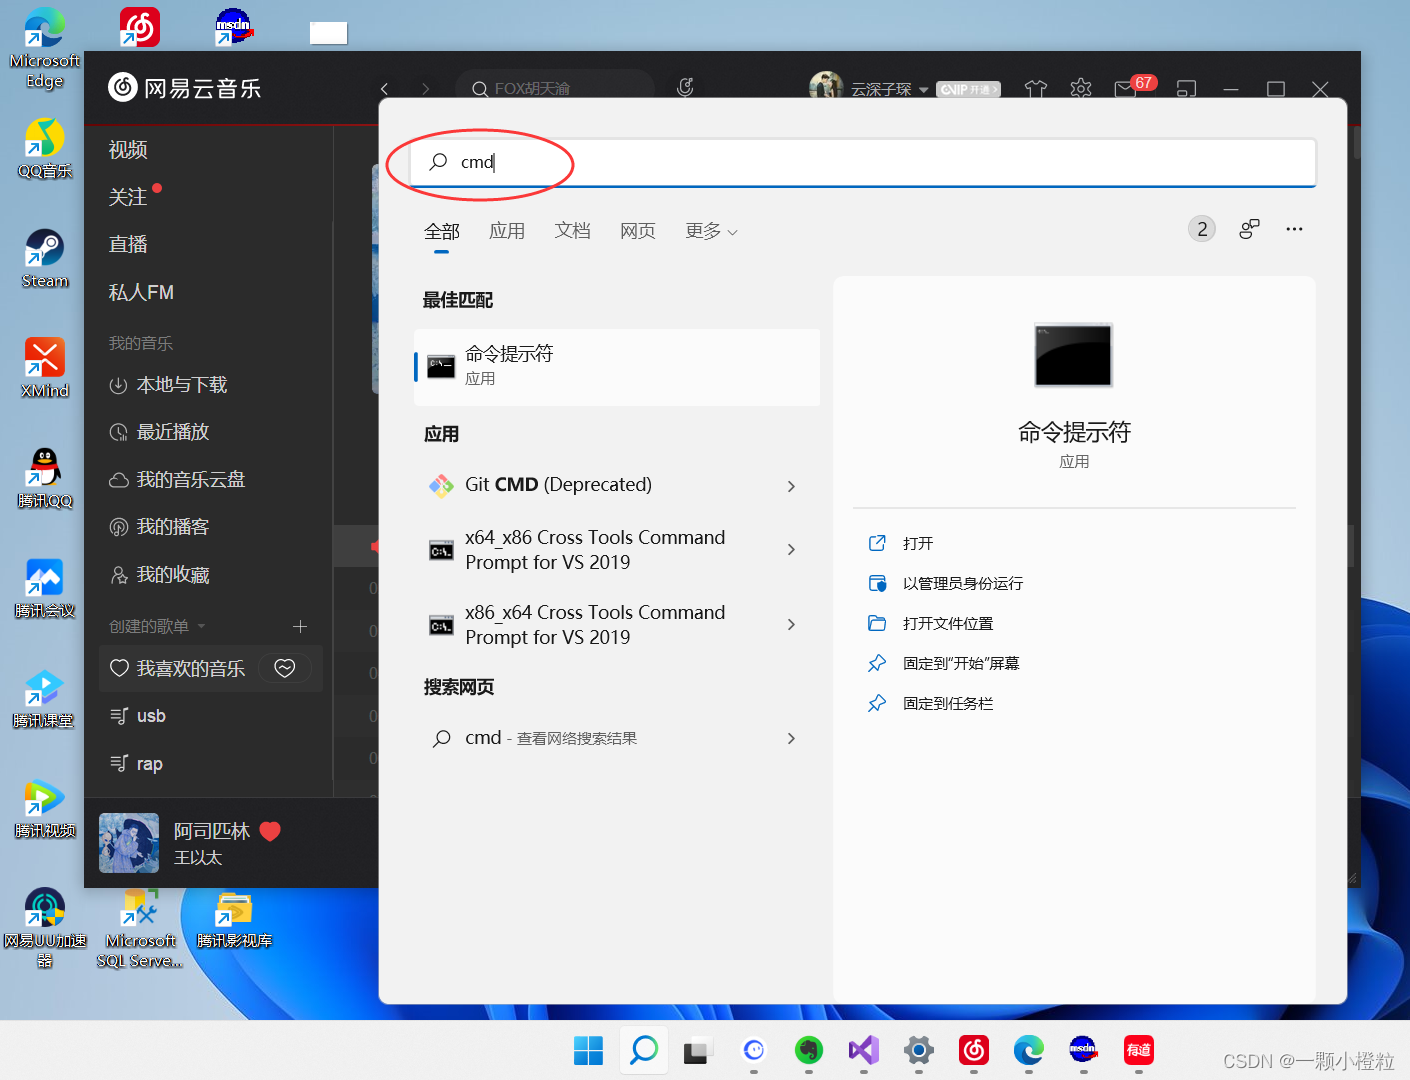Open 腾讯会议 desktop shortcut
The height and width of the screenshot is (1080, 1410).
(x=44, y=588)
